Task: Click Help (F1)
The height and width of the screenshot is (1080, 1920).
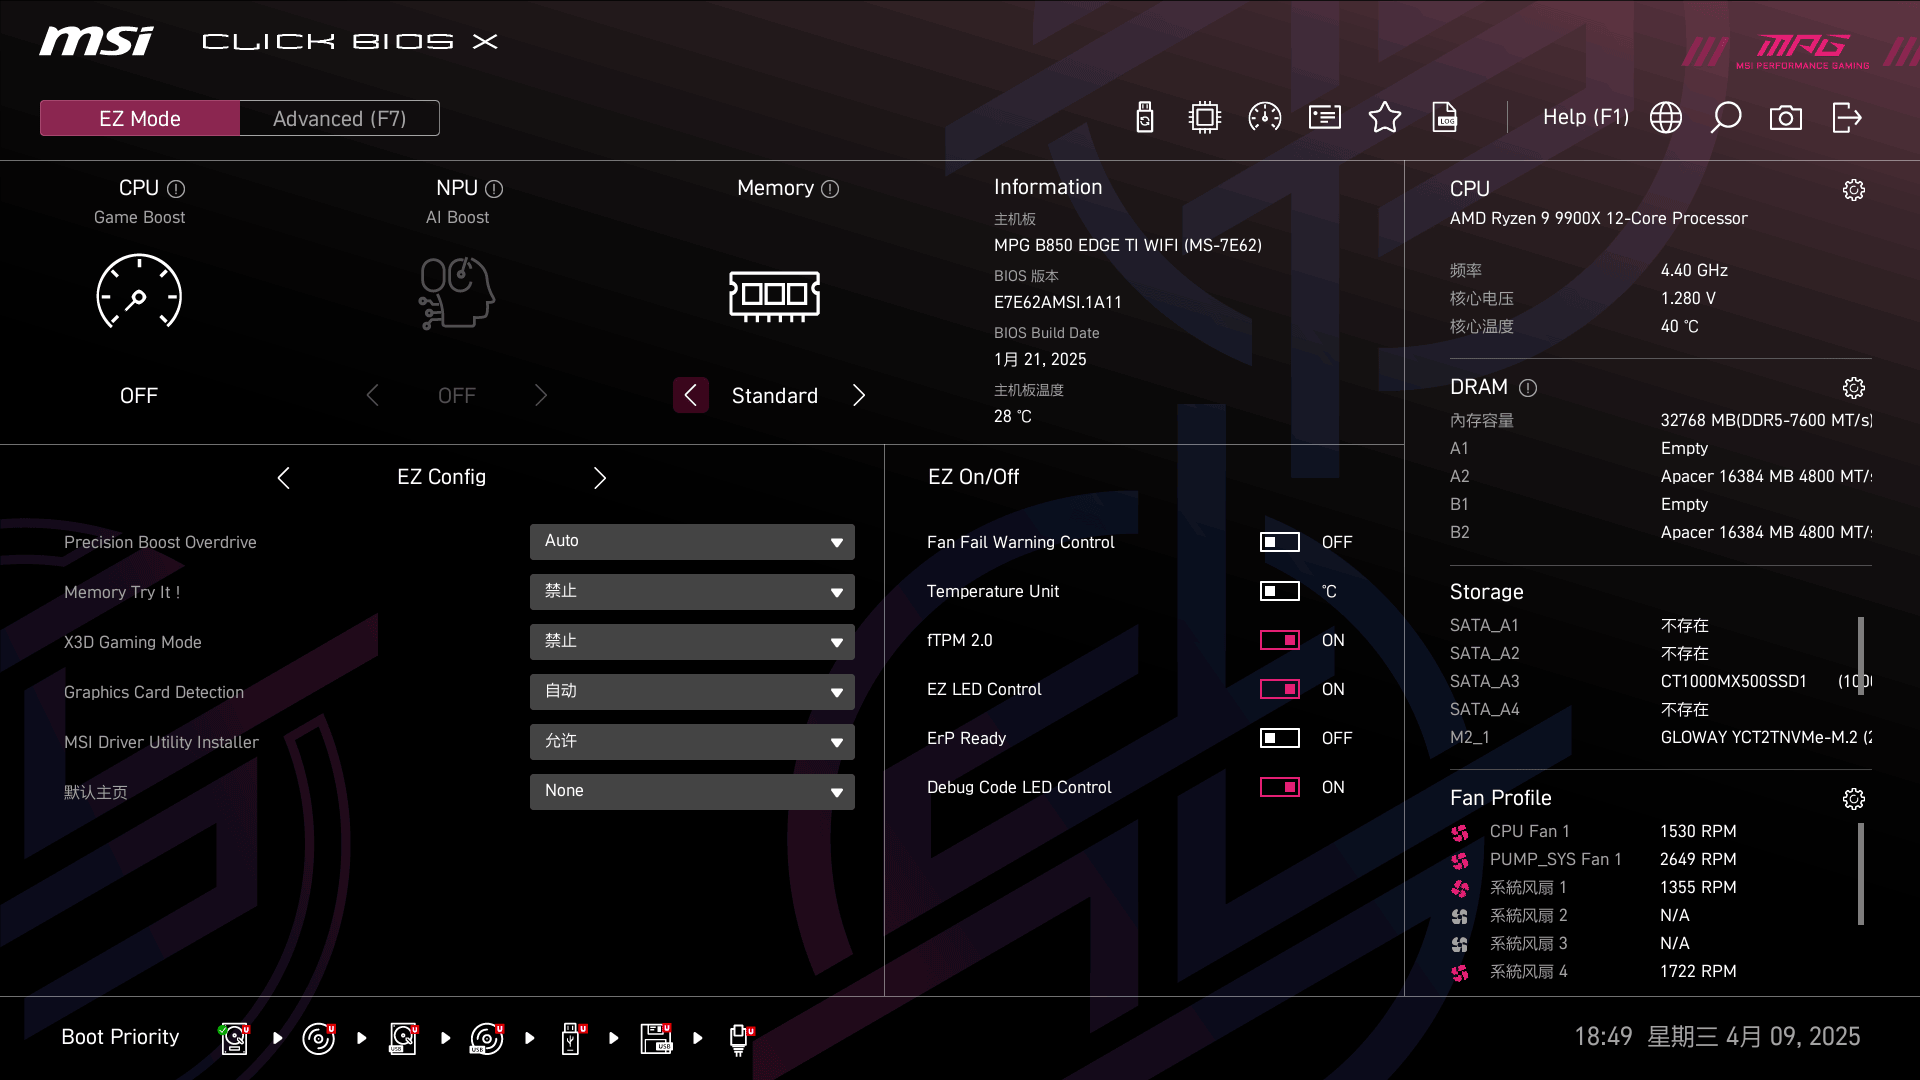Action: pyautogui.click(x=1585, y=117)
